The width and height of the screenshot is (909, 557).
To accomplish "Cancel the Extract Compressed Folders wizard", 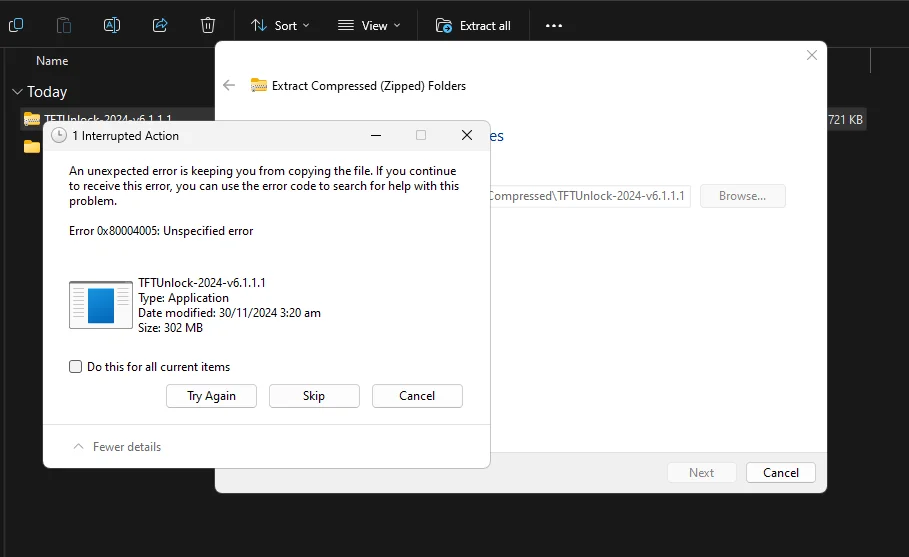I will [781, 472].
